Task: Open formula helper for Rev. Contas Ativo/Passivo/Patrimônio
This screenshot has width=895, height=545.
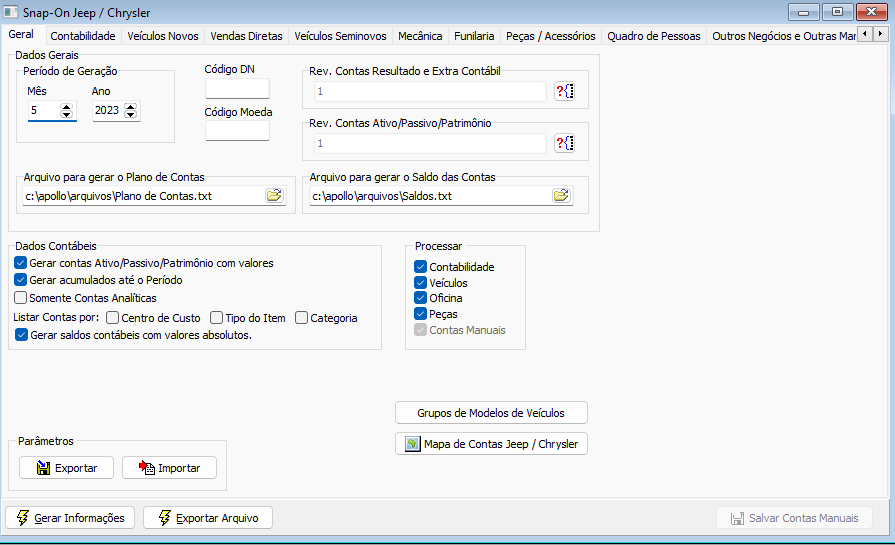Action: coord(565,143)
